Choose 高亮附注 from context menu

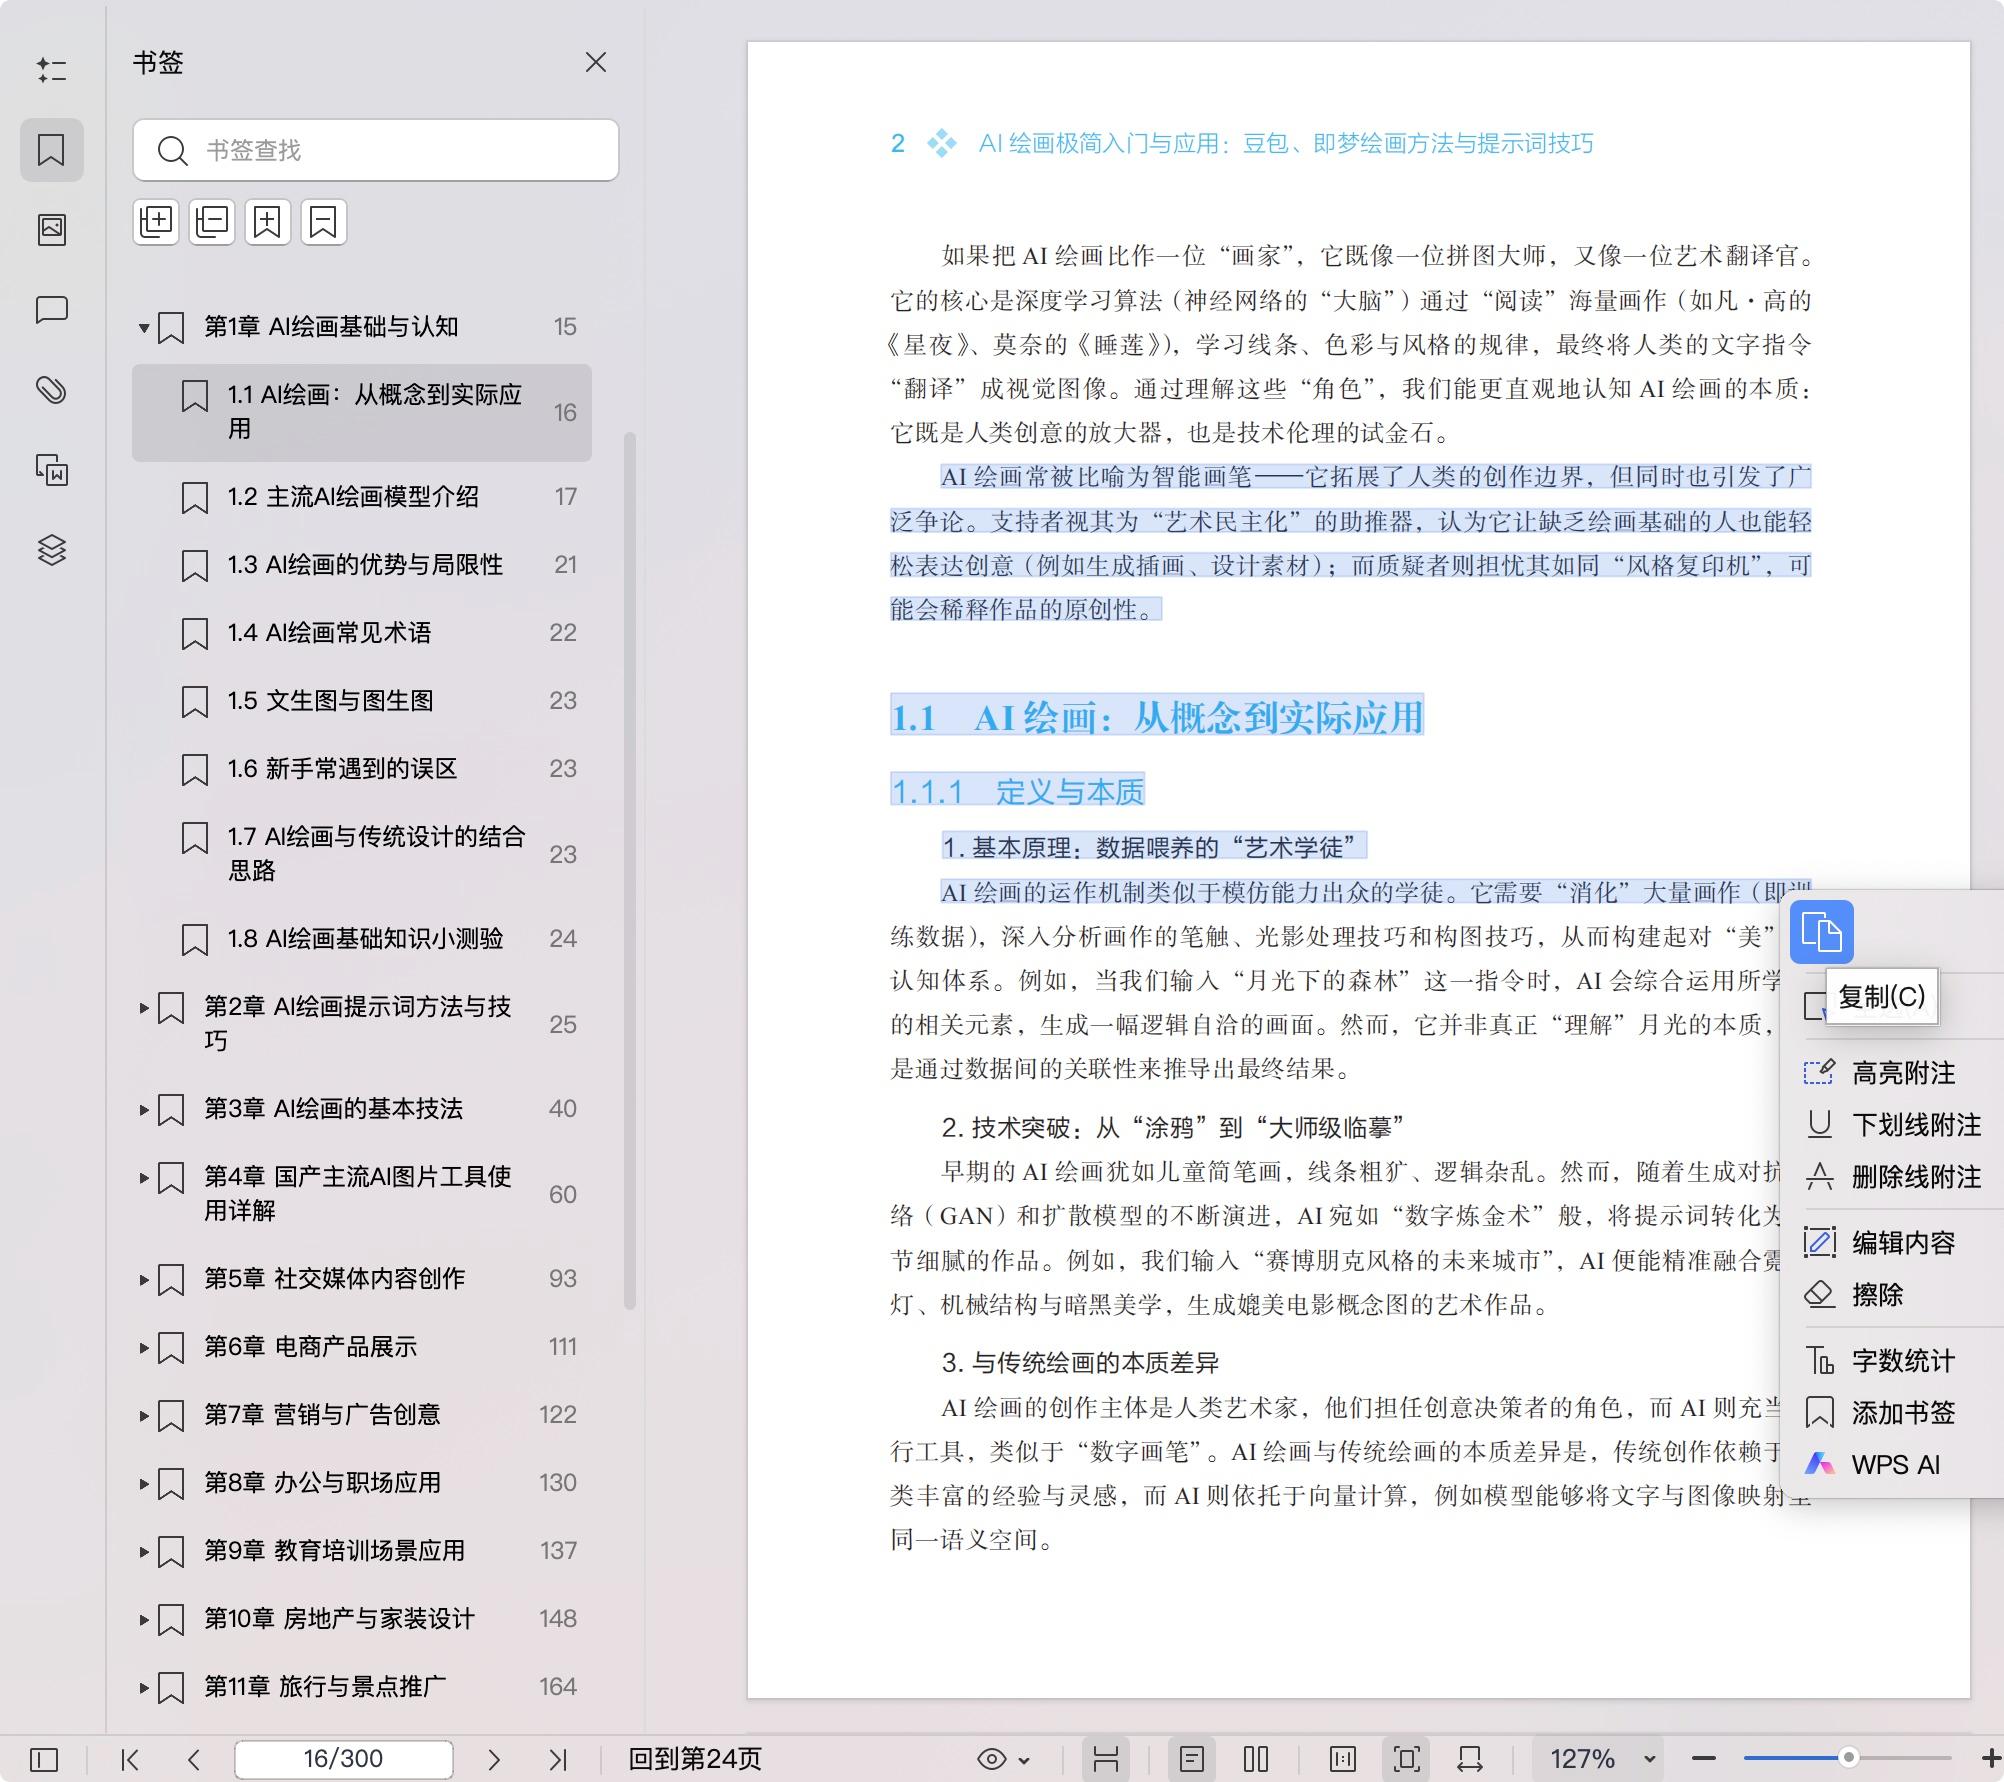click(x=1902, y=1073)
